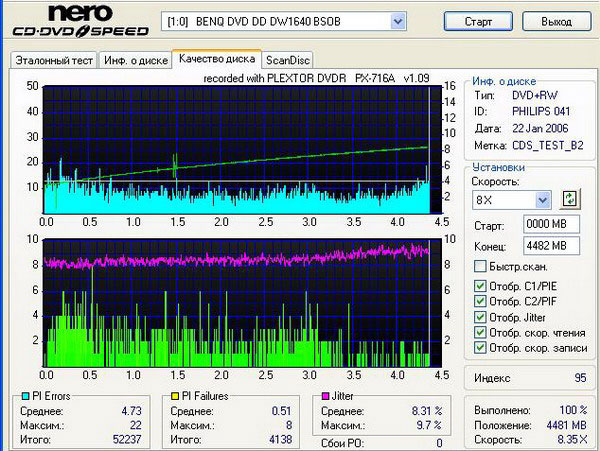The width and height of the screenshot is (600, 451).
Task: Click the Nero CD-DVD Speed logo
Action: tap(80, 21)
